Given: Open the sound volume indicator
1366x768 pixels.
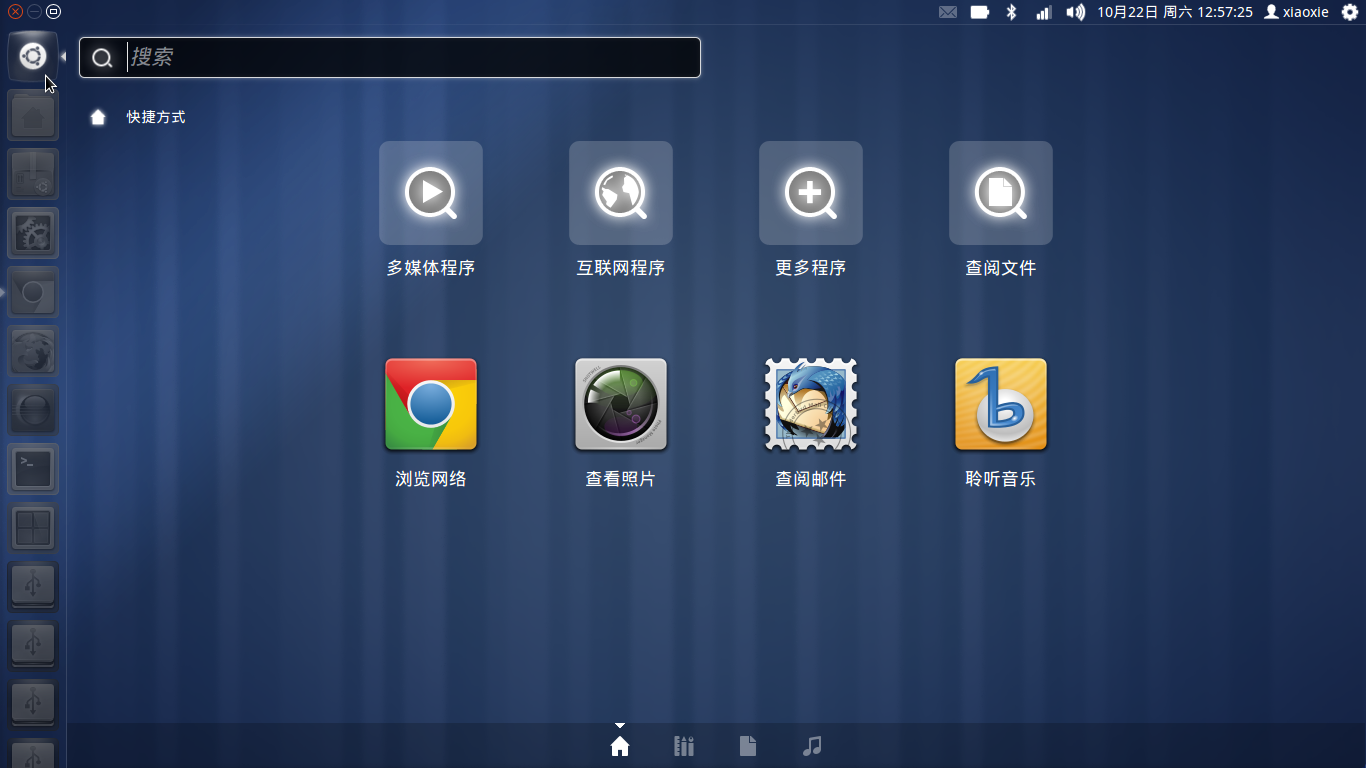Looking at the screenshot, I should click(x=1076, y=12).
